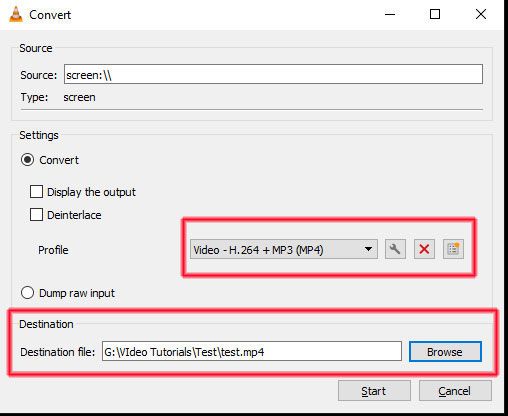This screenshot has height=416, width=508.
Task: Cancel the Convert dialog
Action: (455, 391)
